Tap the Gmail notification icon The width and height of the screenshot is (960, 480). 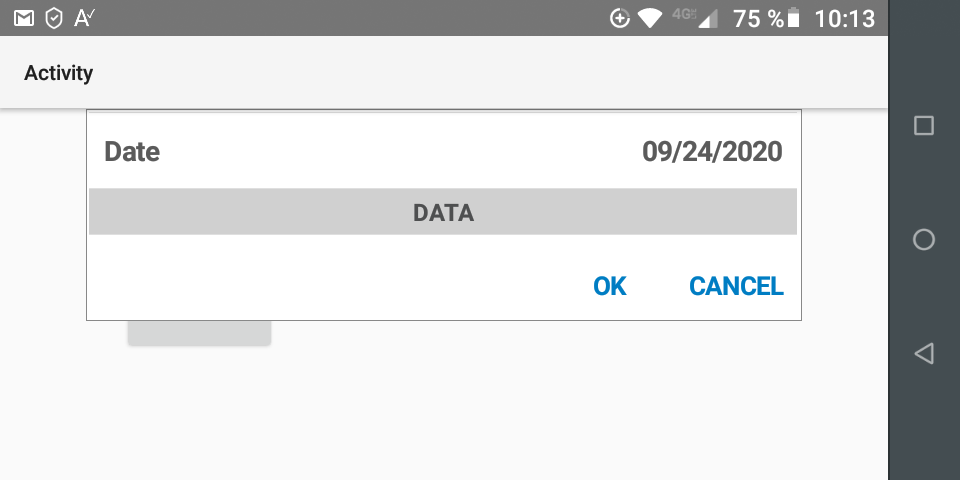click(x=24, y=18)
